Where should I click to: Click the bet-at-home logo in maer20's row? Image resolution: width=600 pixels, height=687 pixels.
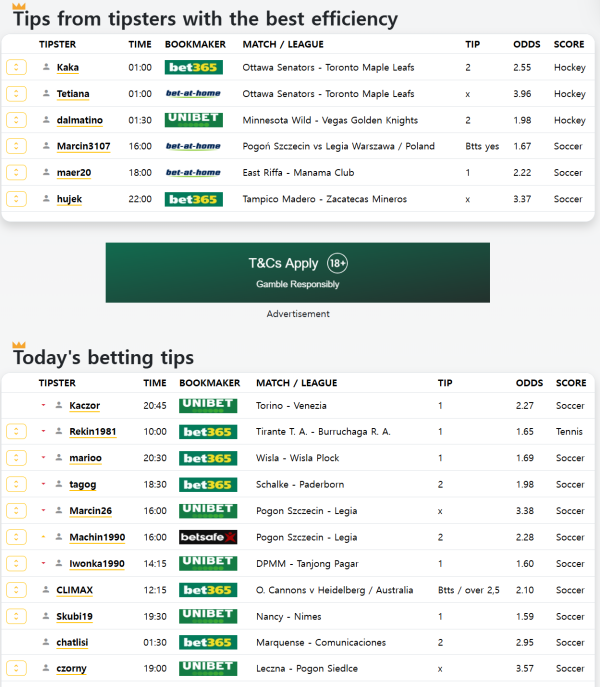[193, 173]
